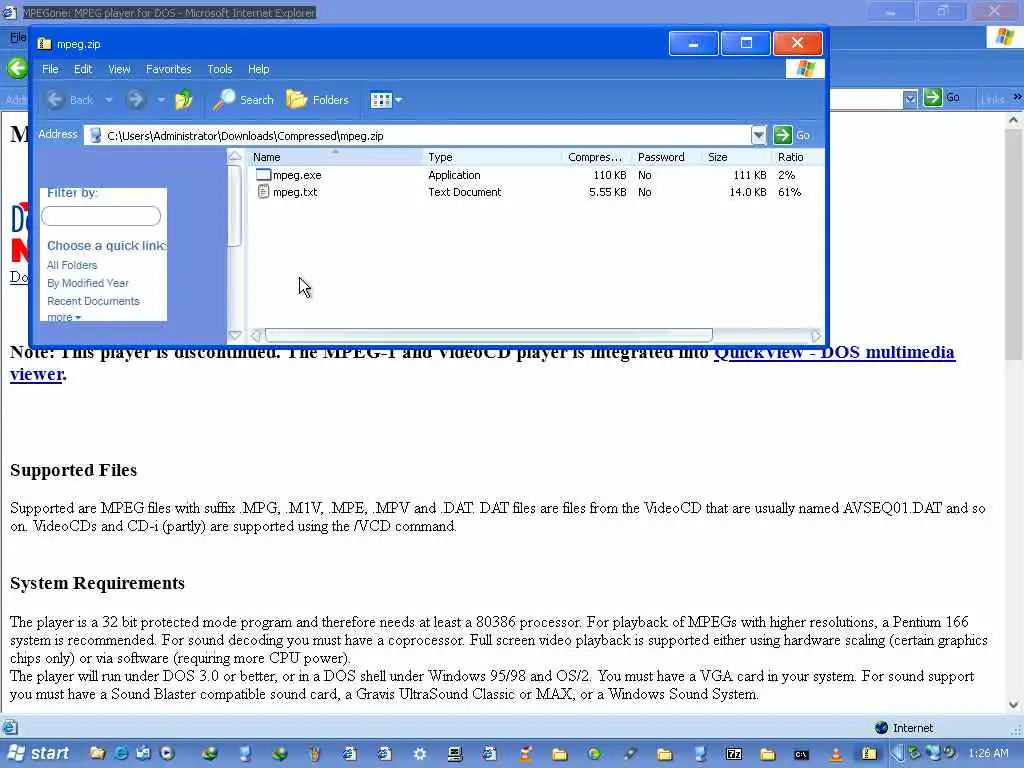Click the 'Application' type cell
Viewport: 1024px width, 768px height.
click(x=454, y=175)
